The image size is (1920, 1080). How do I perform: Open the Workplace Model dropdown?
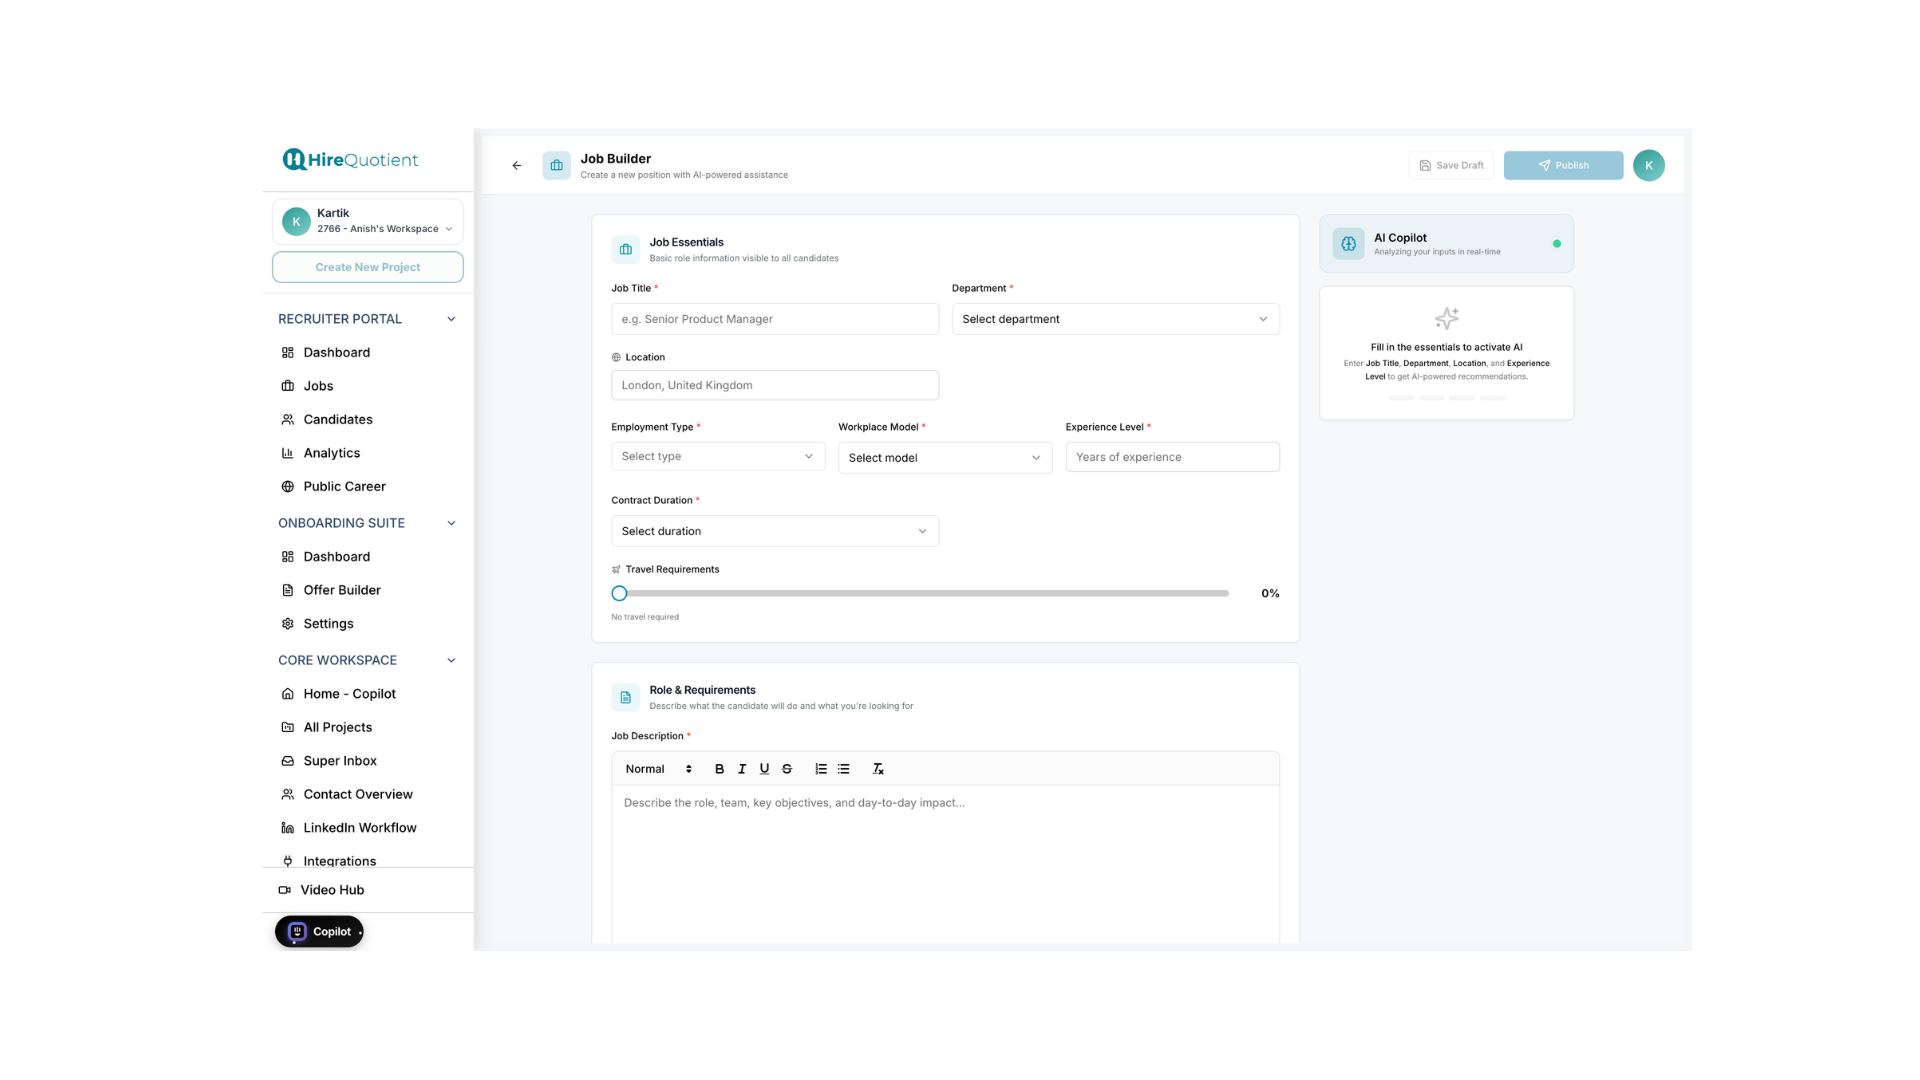click(945, 457)
